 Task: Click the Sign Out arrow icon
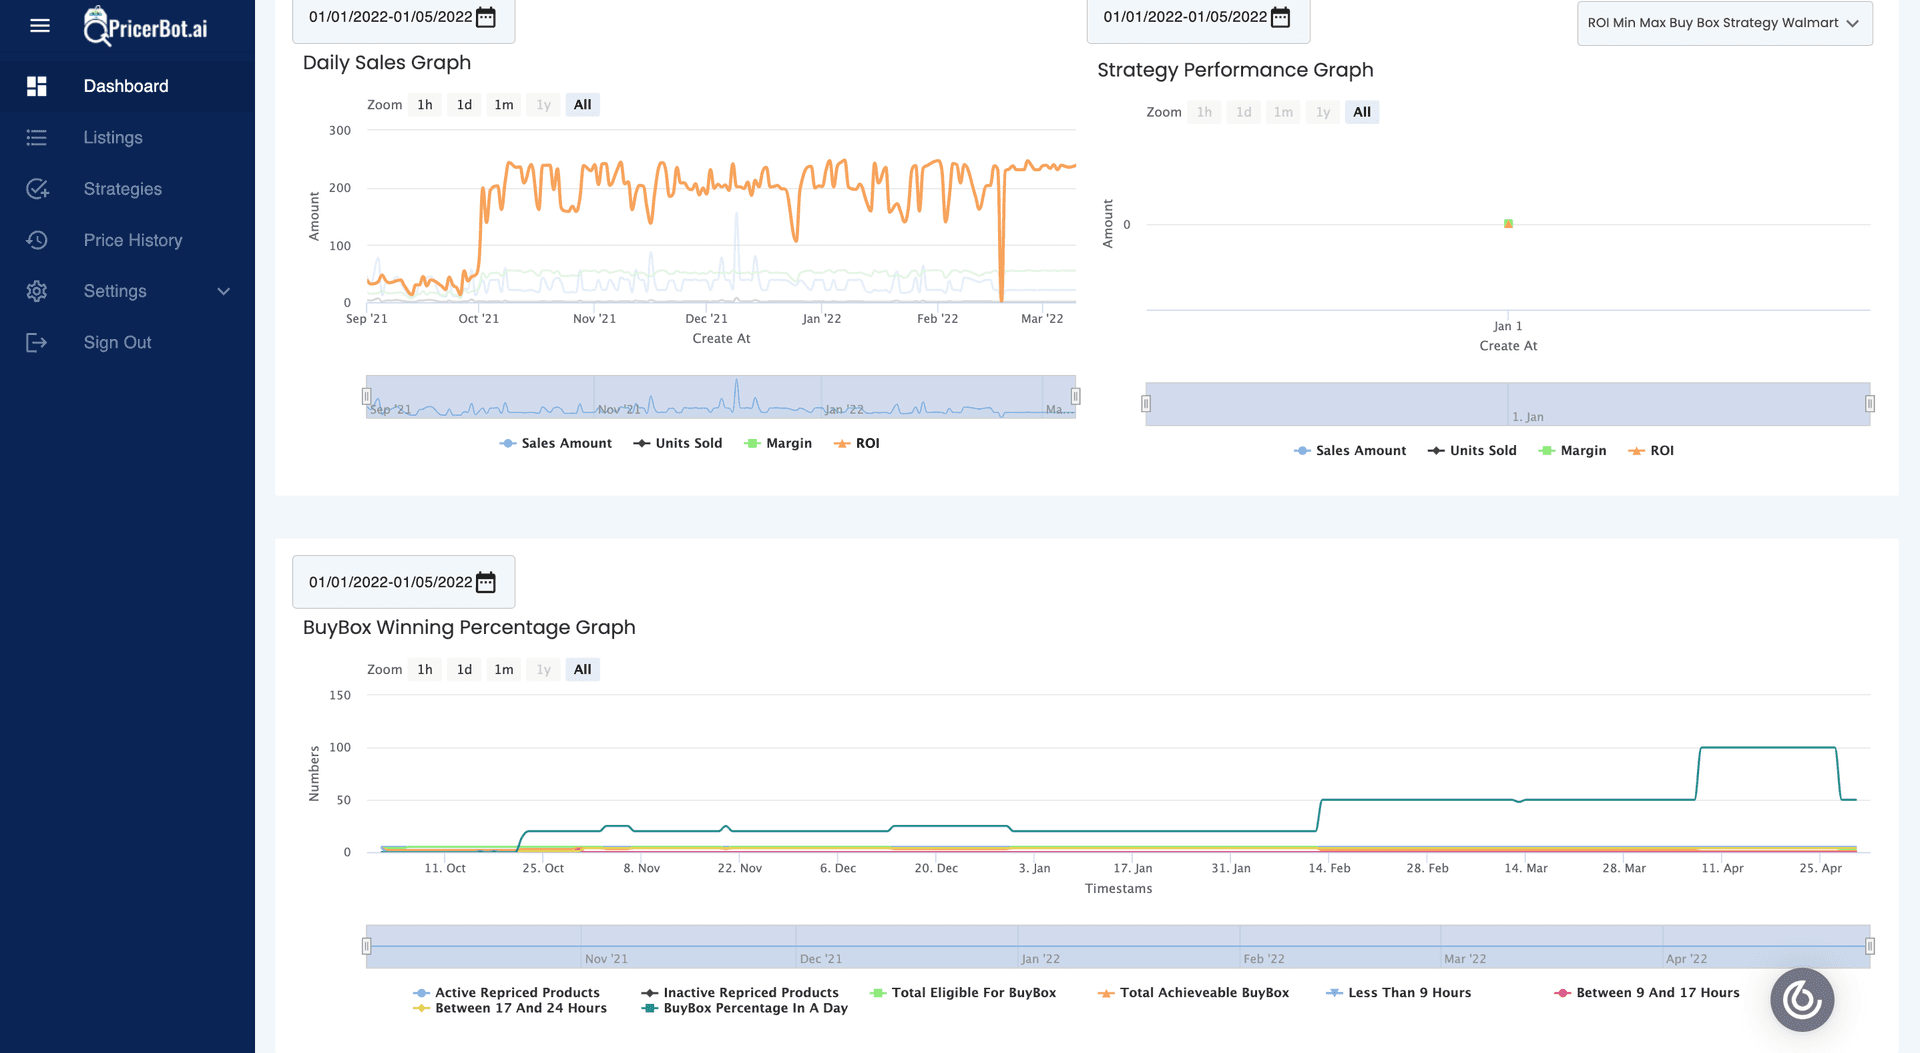coord(37,343)
